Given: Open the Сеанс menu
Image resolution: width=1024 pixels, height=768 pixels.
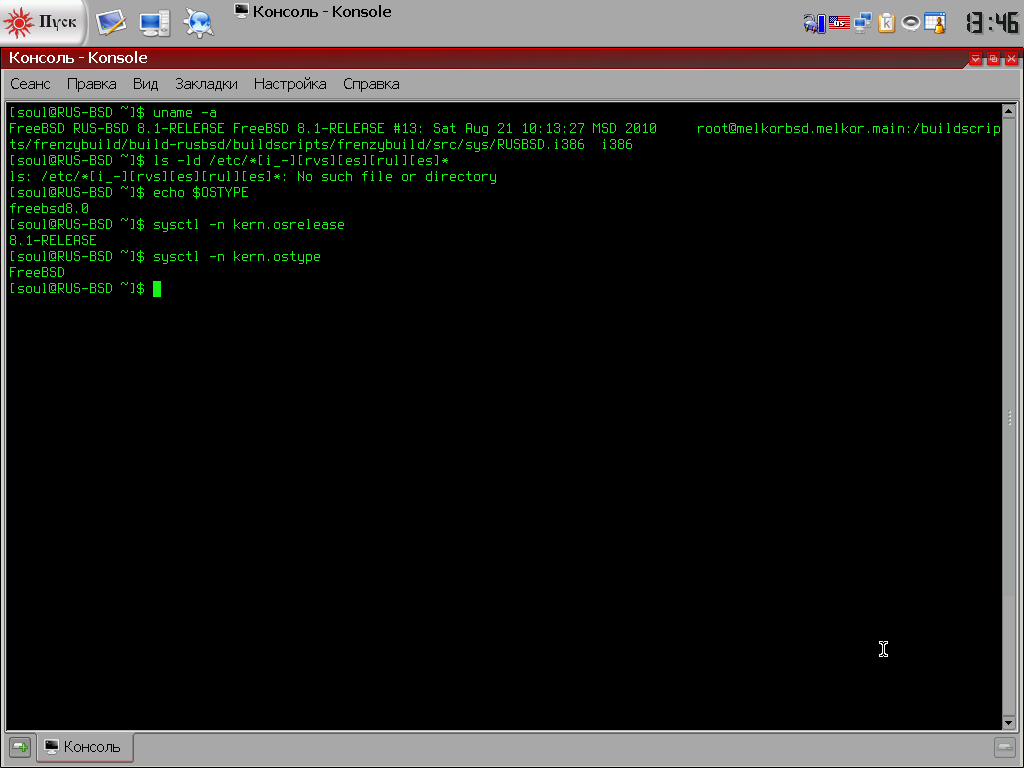Looking at the screenshot, I should (30, 84).
